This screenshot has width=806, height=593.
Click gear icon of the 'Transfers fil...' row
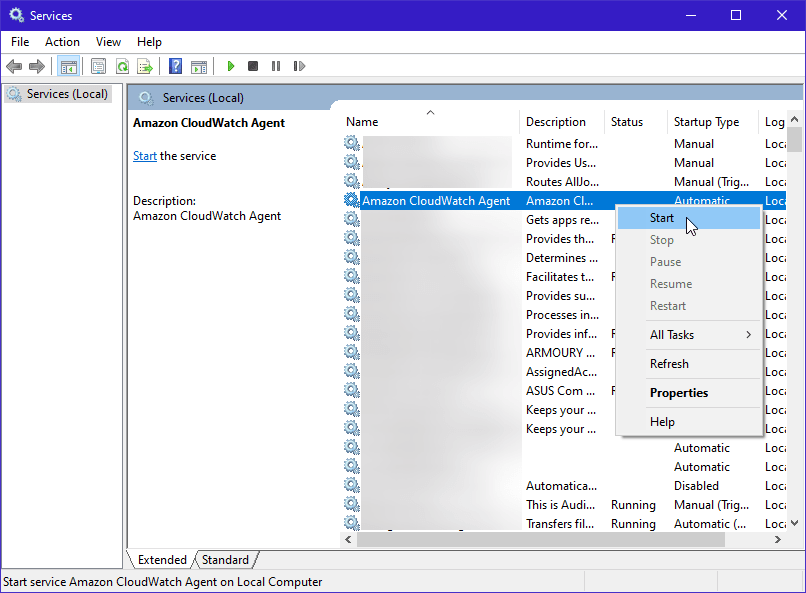(352, 523)
